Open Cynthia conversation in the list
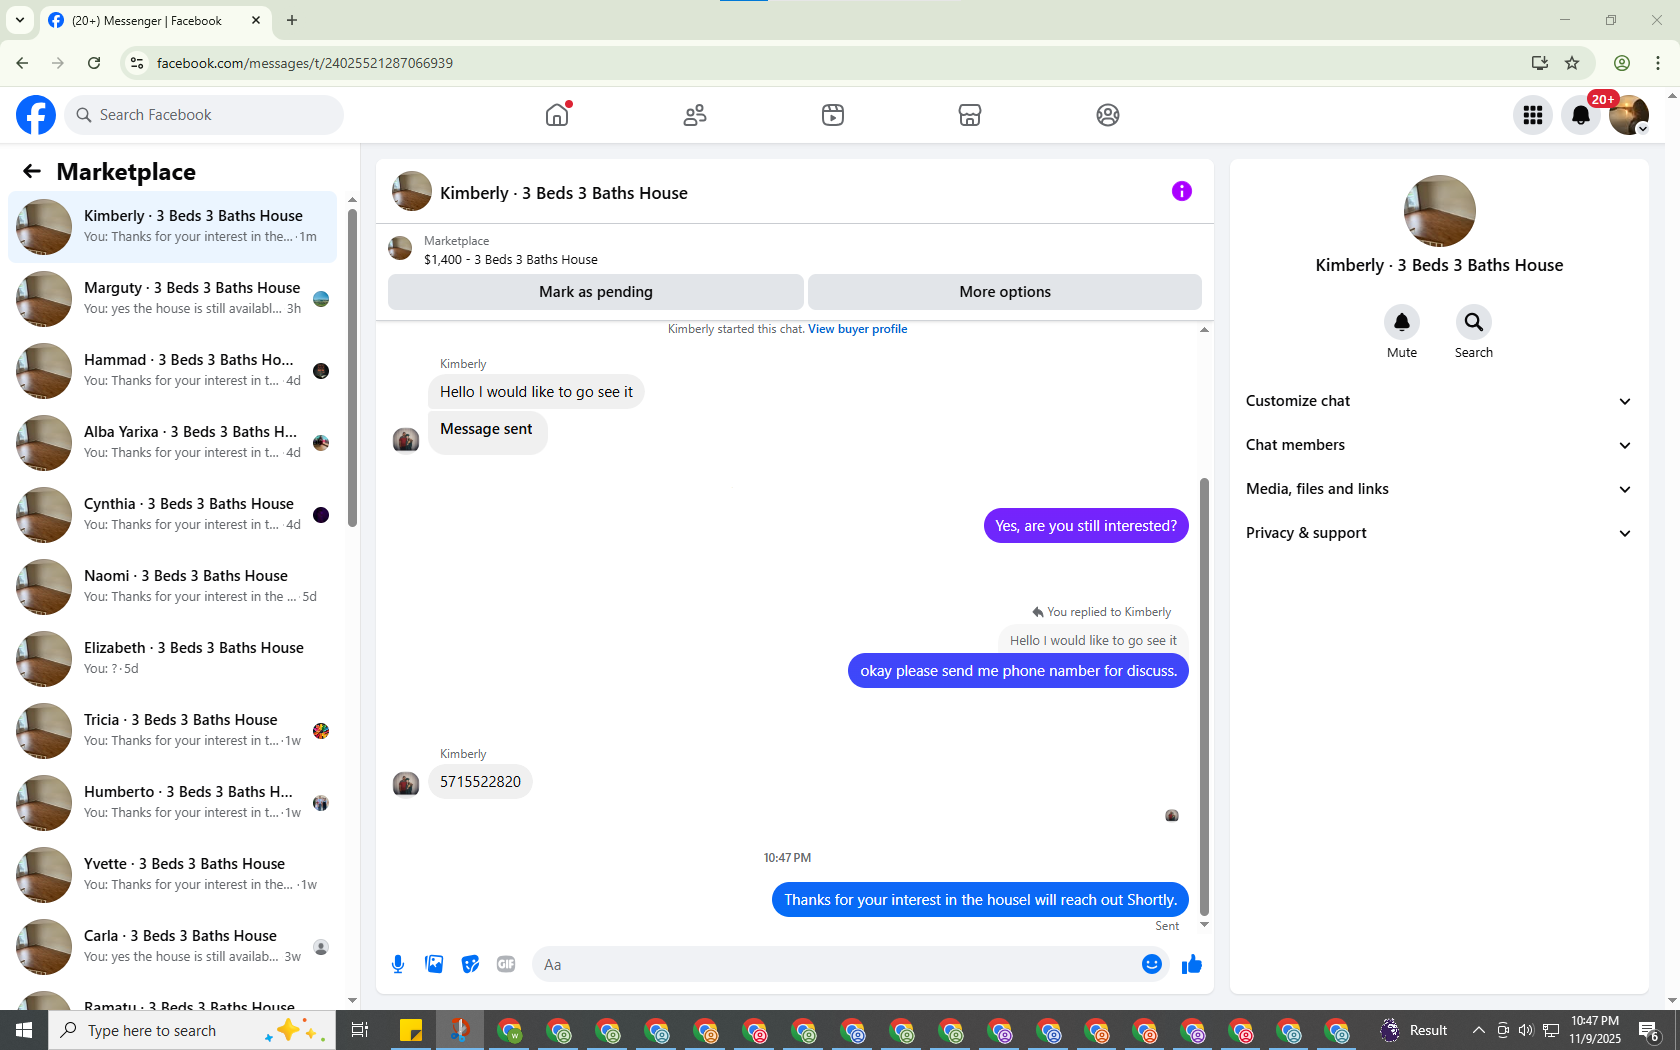This screenshot has height=1050, width=1680. (x=172, y=515)
